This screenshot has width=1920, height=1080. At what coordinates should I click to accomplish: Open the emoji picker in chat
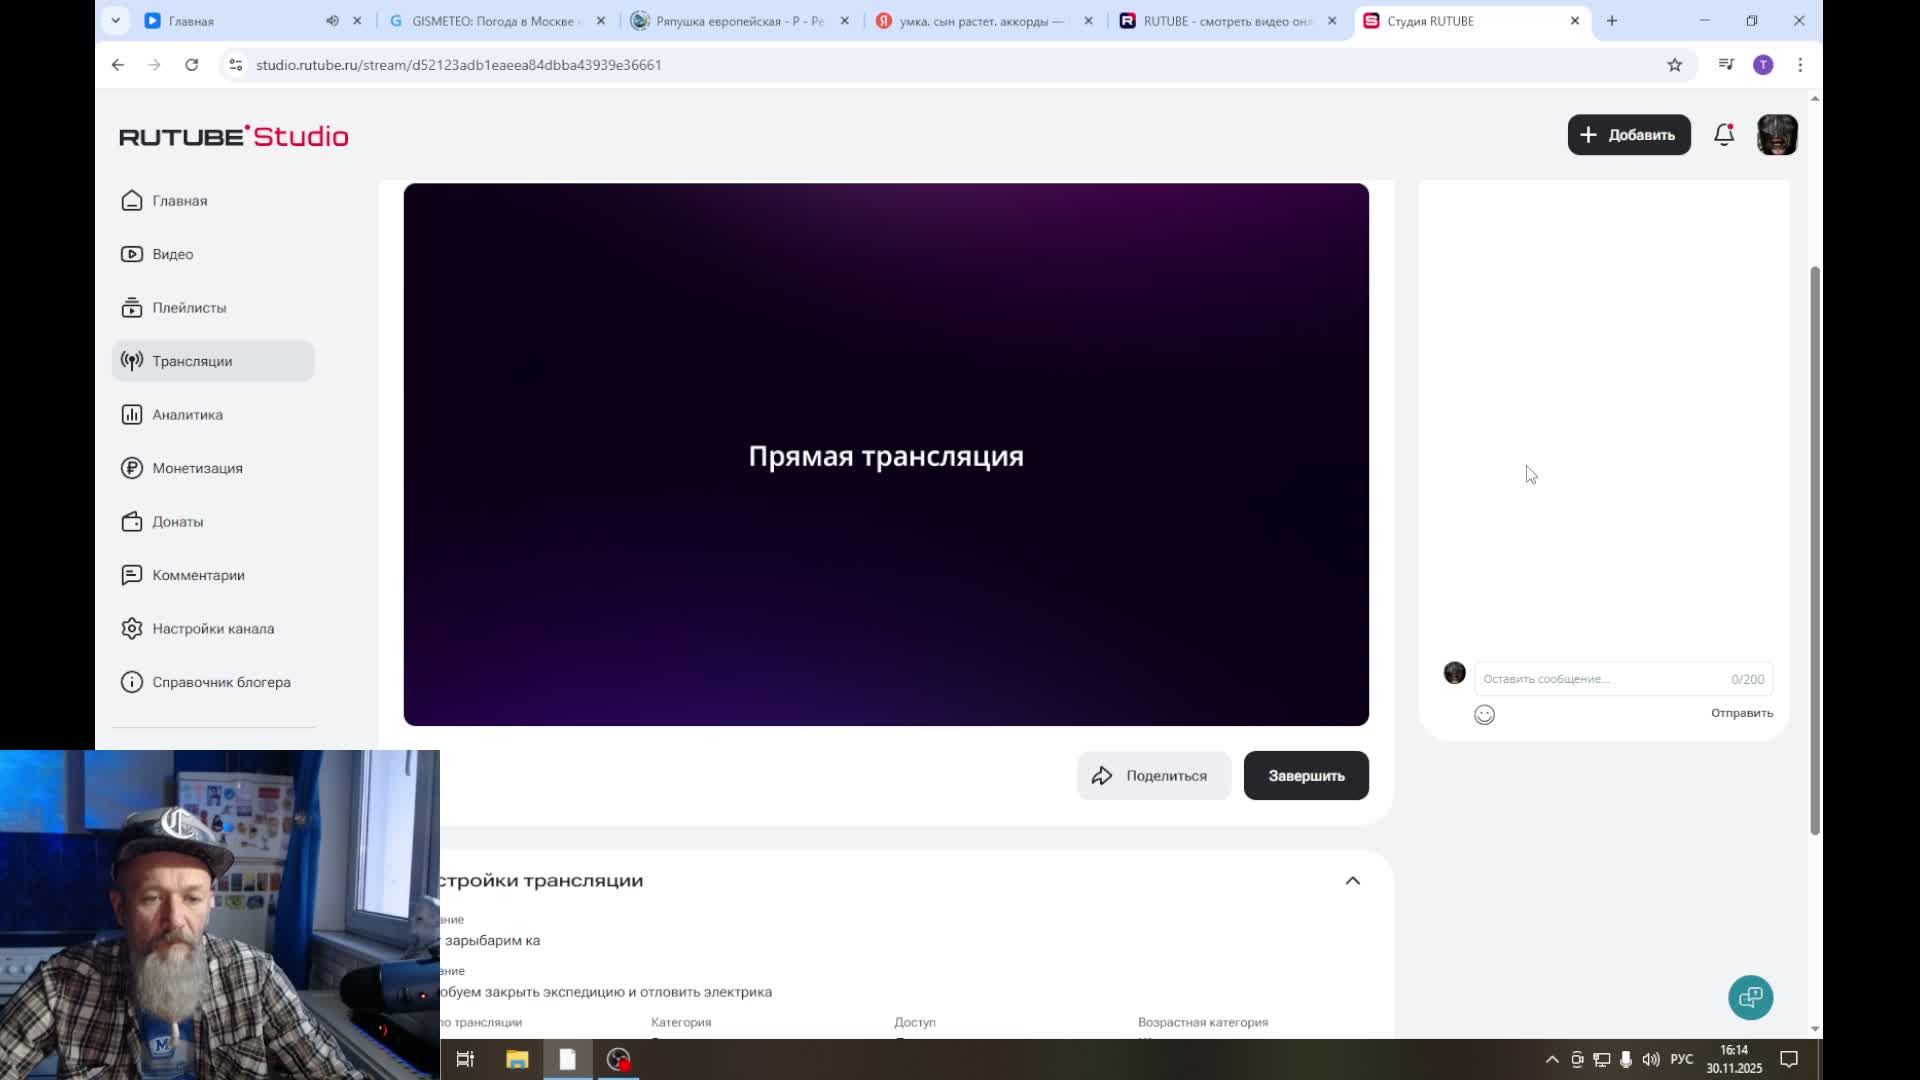point(1484,714)
